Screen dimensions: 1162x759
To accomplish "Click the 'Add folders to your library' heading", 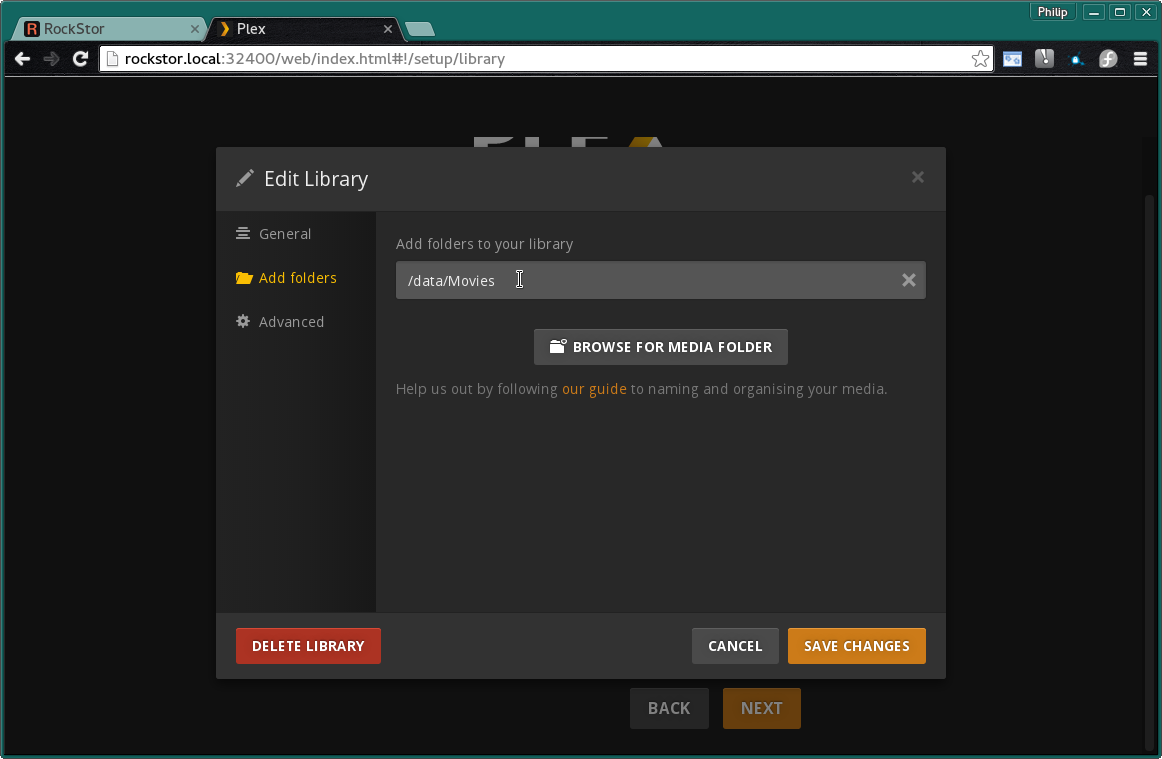I will pyautogui.click(x=484, y=244).
